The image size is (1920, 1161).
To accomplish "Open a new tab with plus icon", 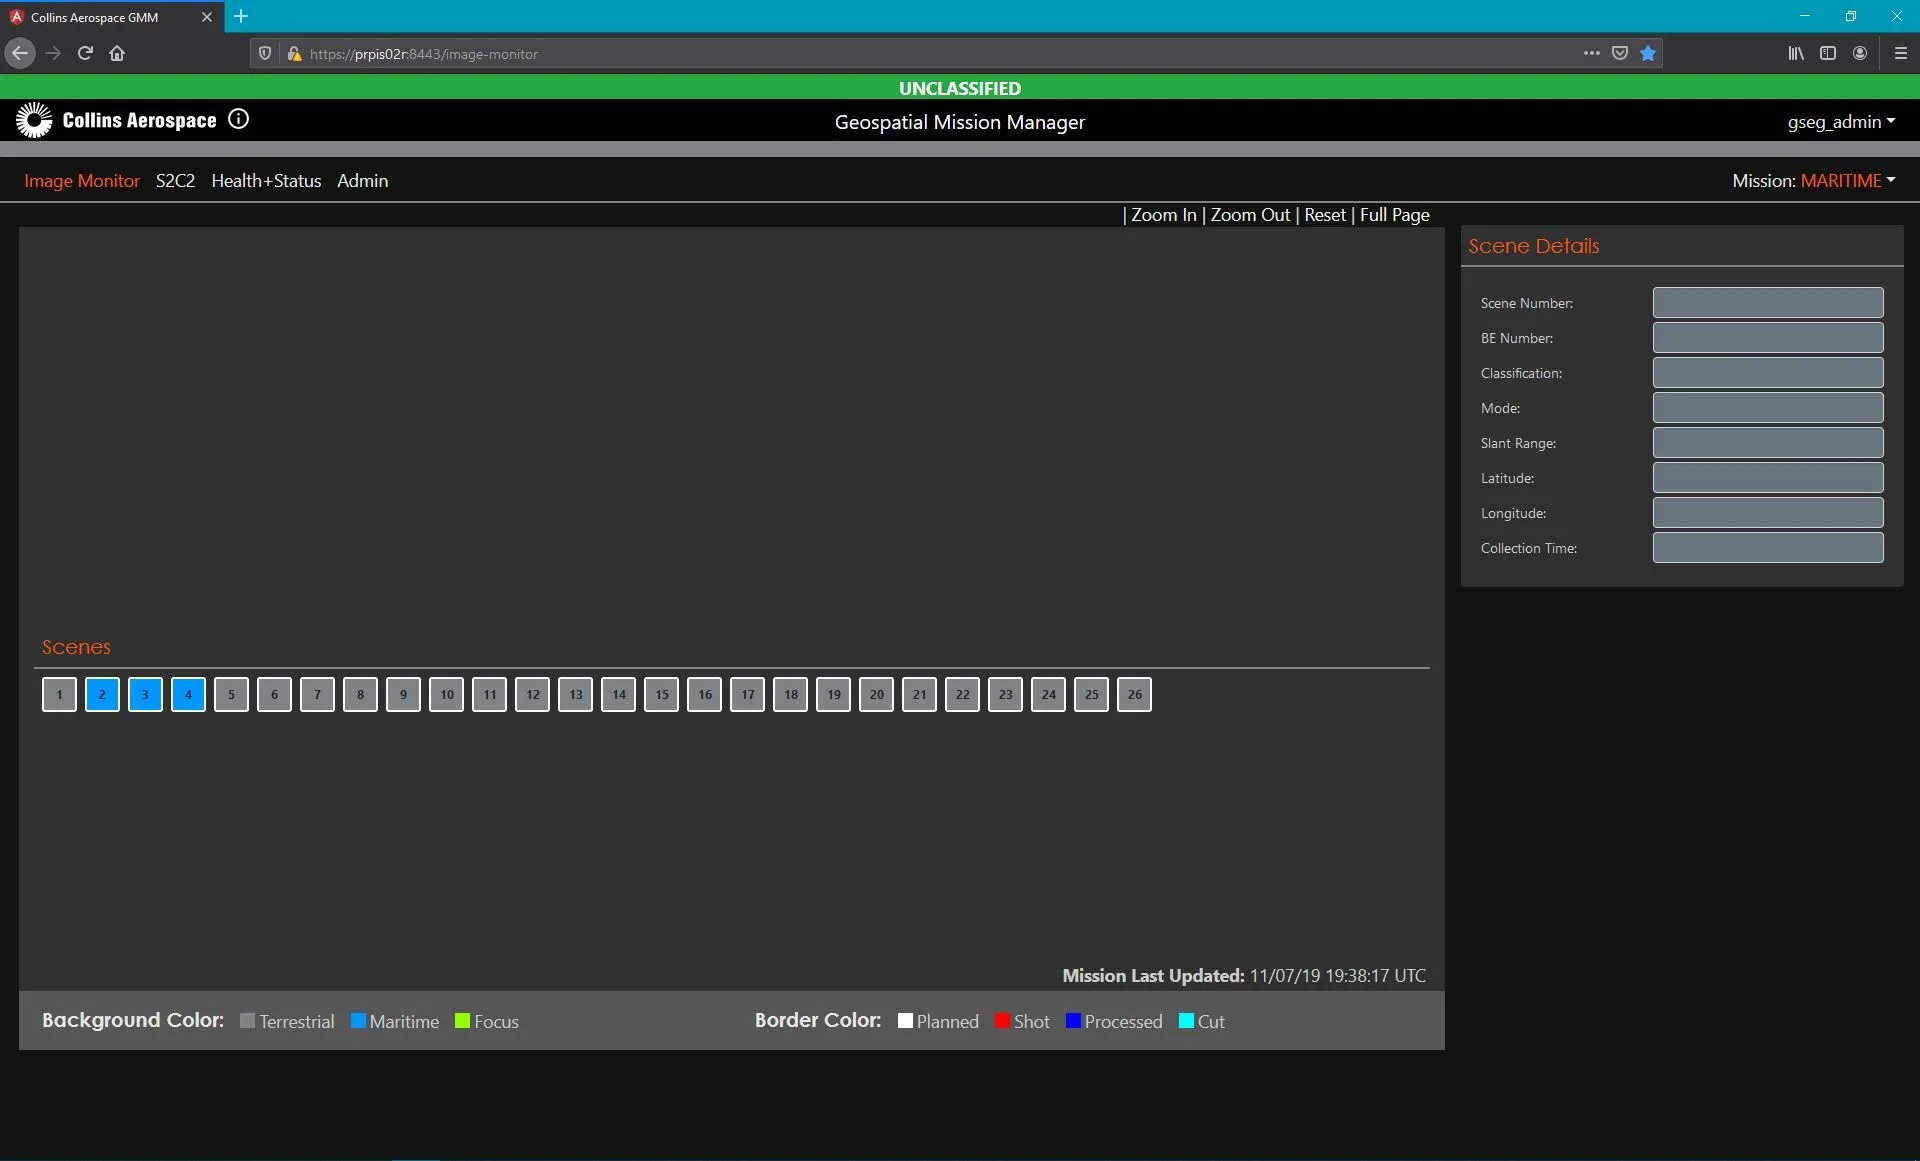I will 241,17.
